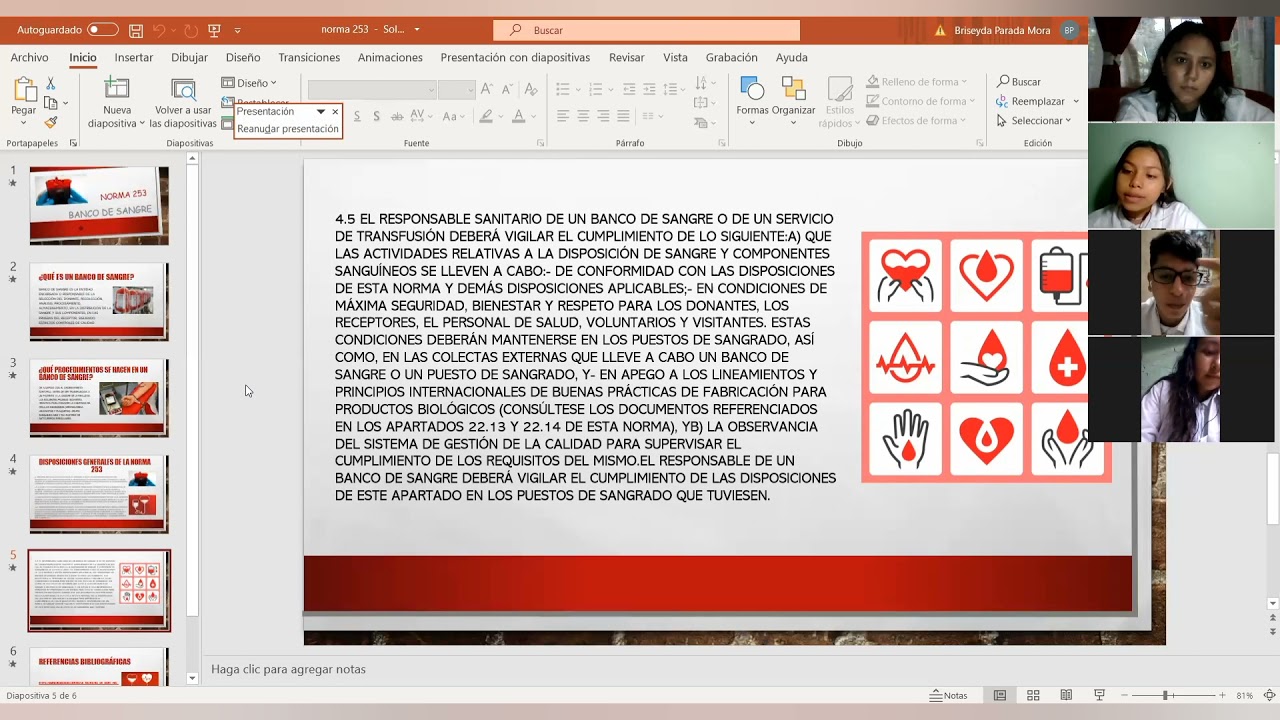Switch to the Insertar tab
This screenshot has height=720, width=1280.
coord(134,57)
